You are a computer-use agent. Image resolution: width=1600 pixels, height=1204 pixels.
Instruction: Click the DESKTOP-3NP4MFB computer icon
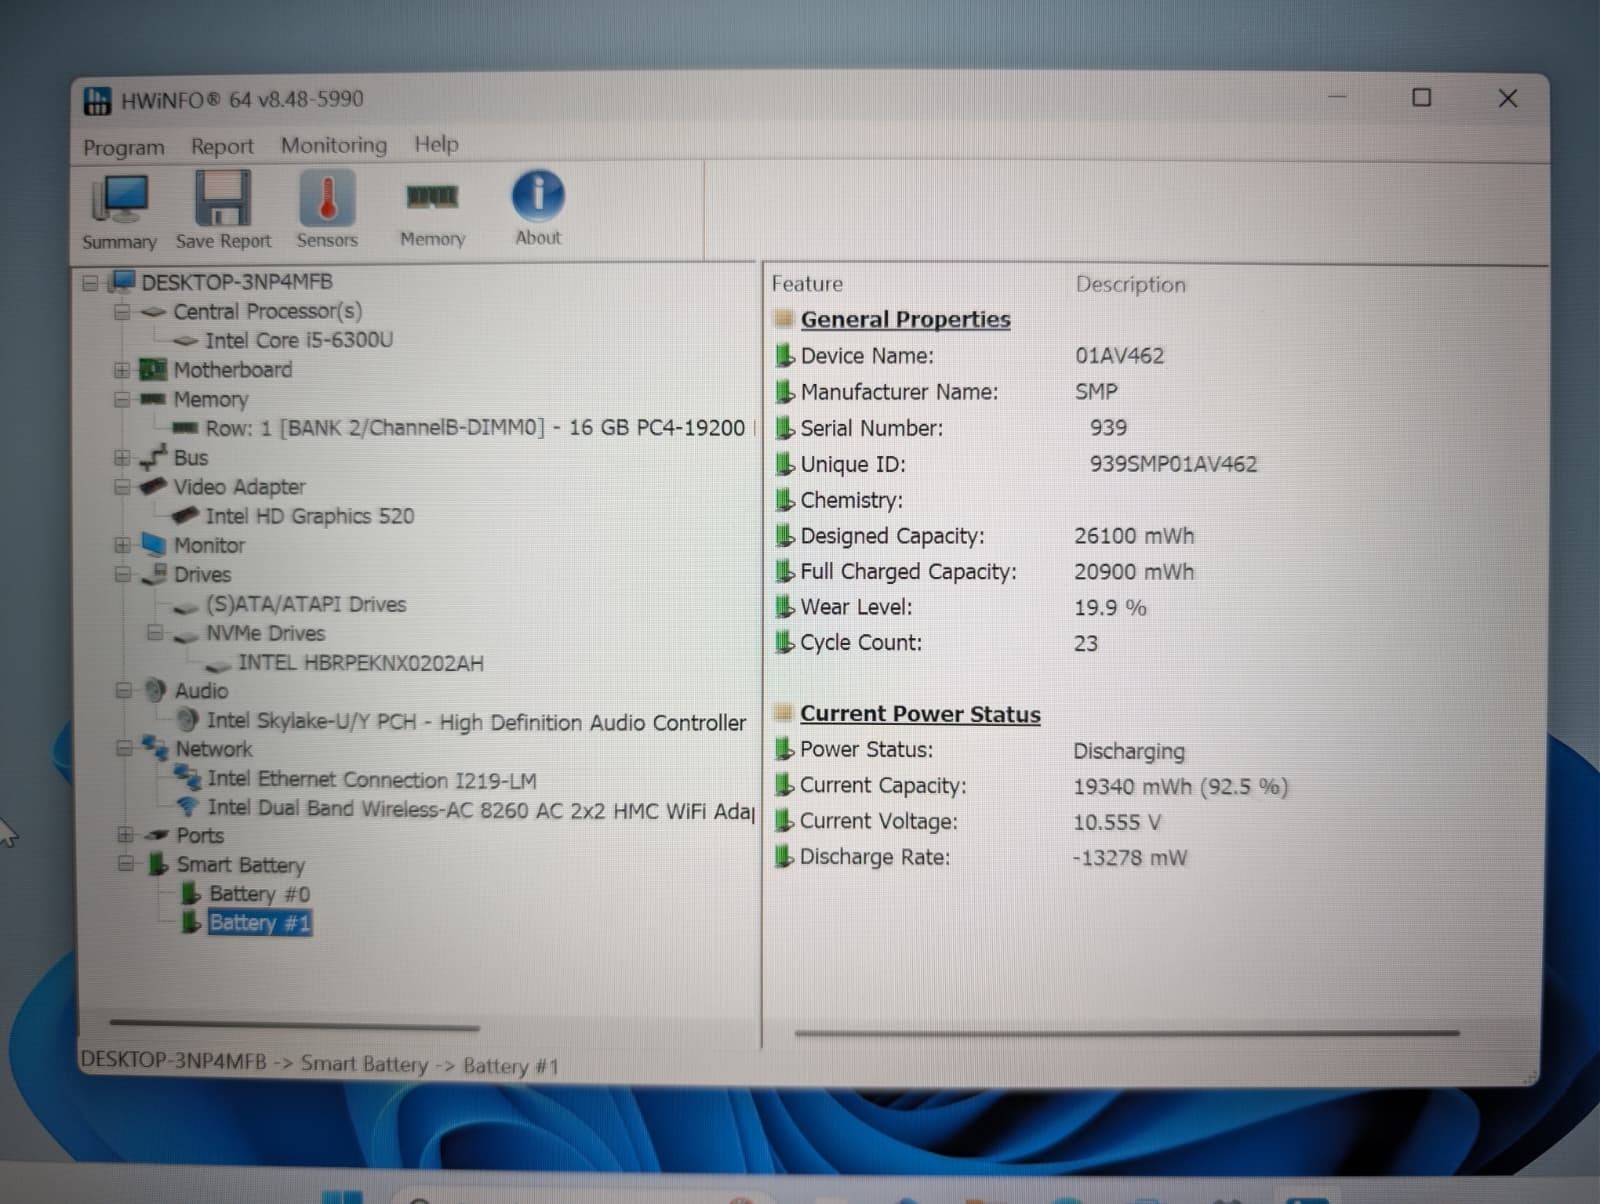(121, 281)
